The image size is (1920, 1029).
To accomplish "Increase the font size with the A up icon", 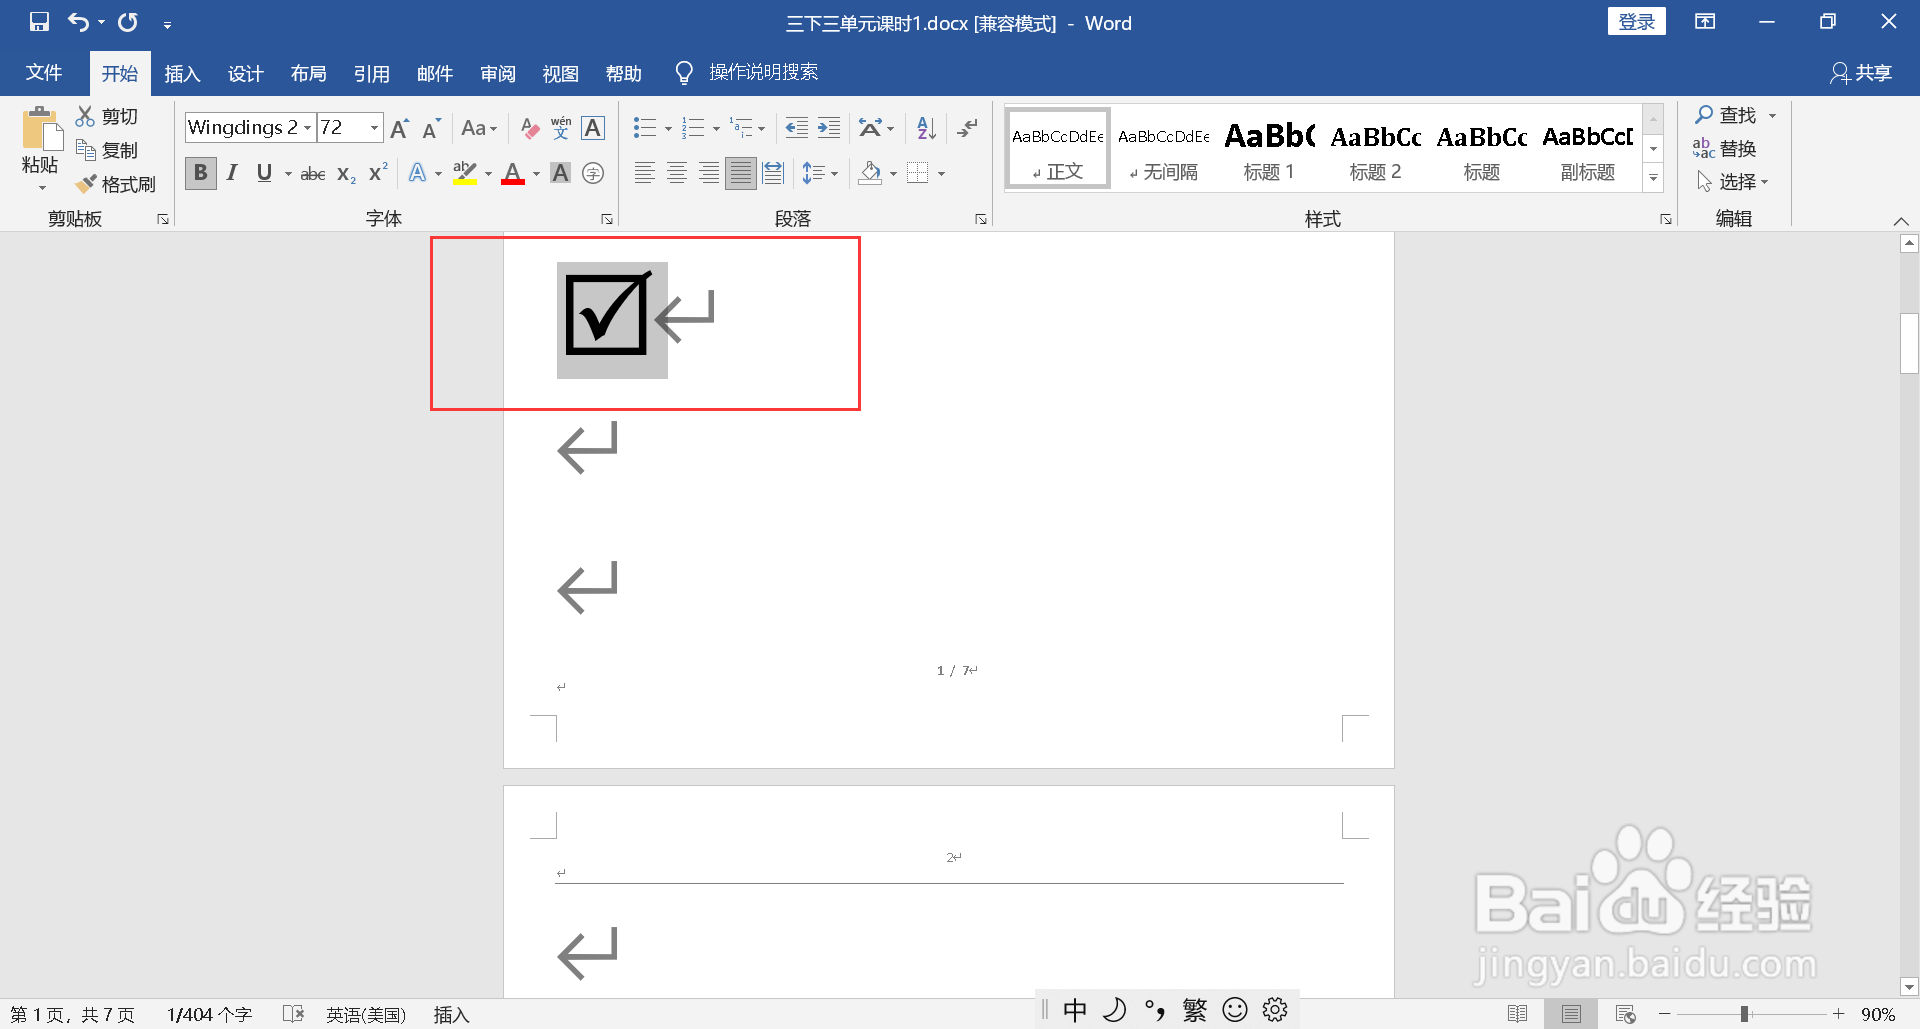I will pos(399,128).
